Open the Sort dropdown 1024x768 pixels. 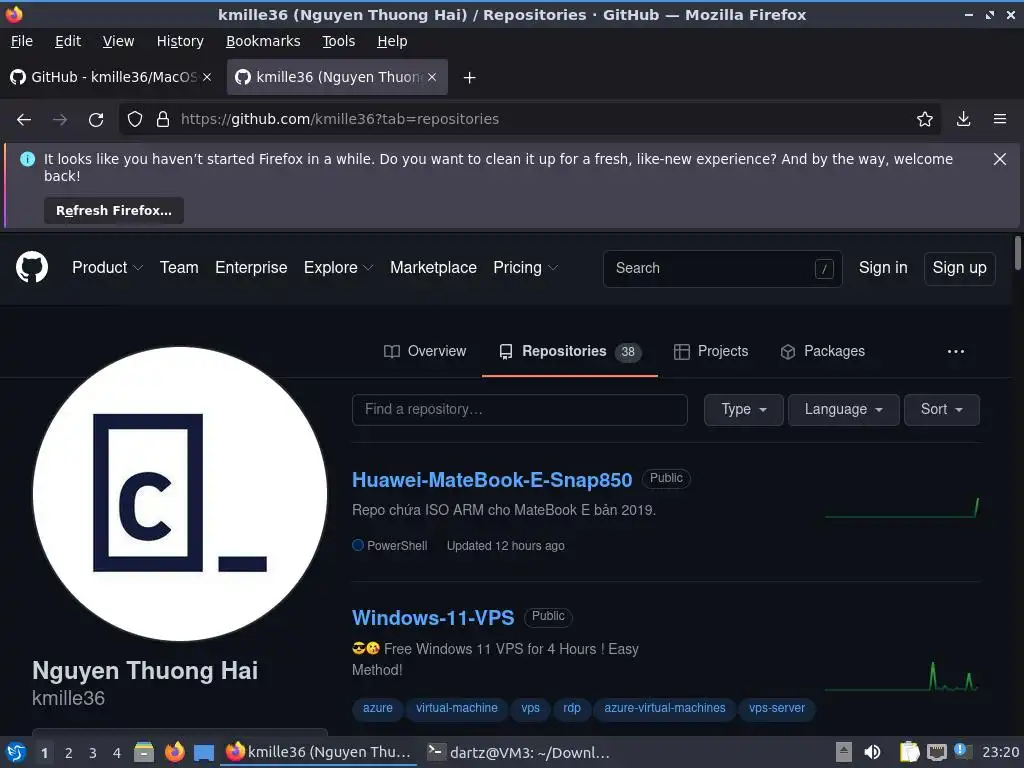(x=942, y=409)
